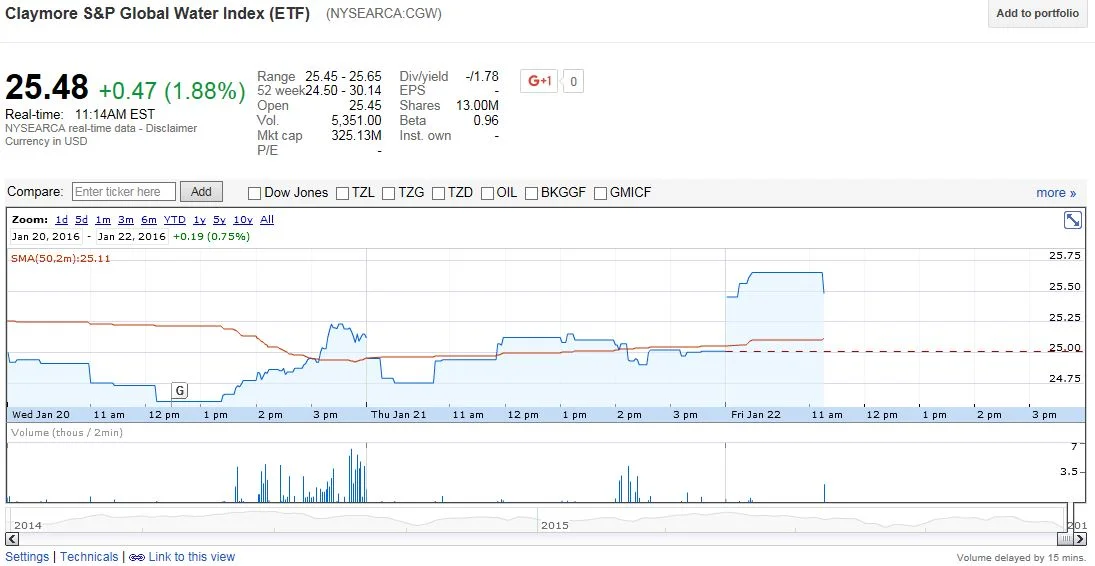Viewport: 1095px width, 566px height.
Task: Enable BKGGF comparison checkbox
Action: [x=531, y=193]
